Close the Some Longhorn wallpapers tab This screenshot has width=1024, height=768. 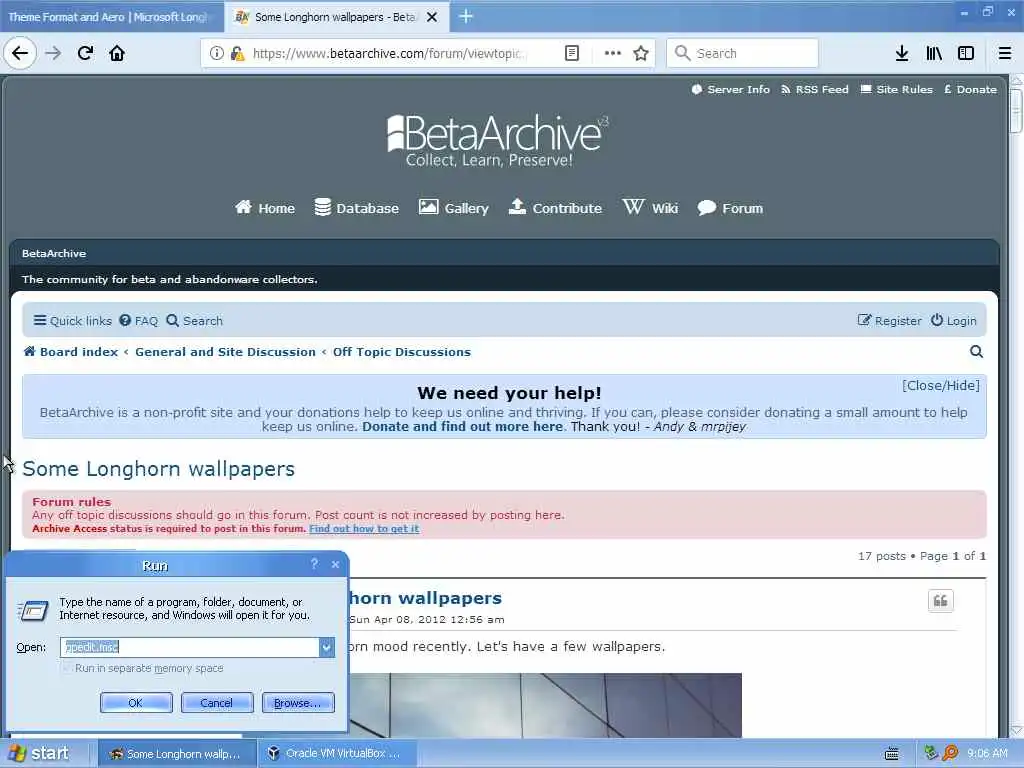tap(432, 17)
